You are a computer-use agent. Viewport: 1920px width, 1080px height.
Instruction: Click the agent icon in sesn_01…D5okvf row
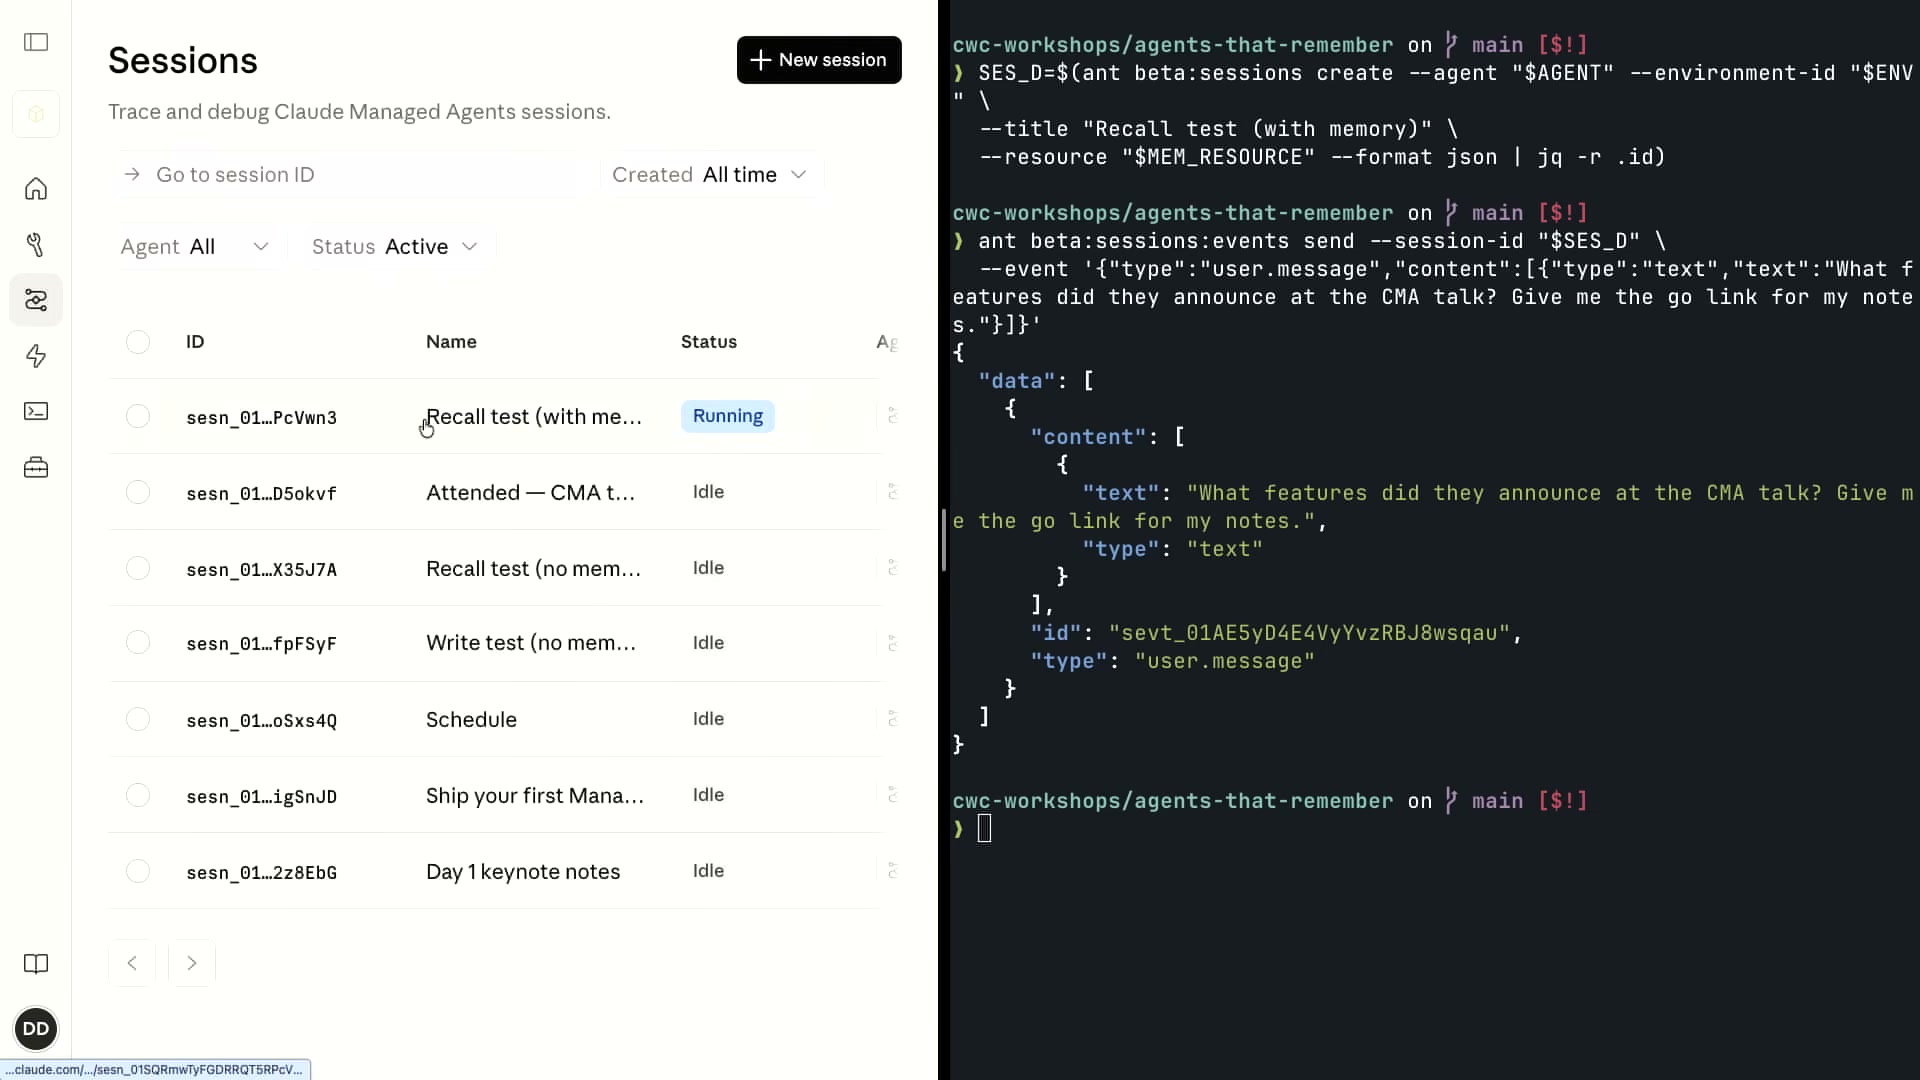(x=892, y=492)
